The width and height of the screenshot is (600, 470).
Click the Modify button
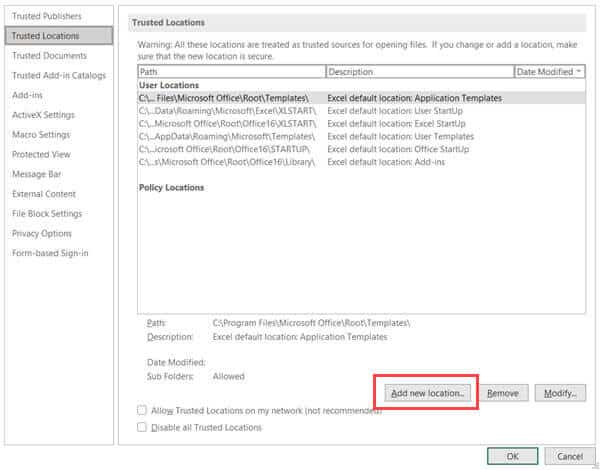(559, 393)
